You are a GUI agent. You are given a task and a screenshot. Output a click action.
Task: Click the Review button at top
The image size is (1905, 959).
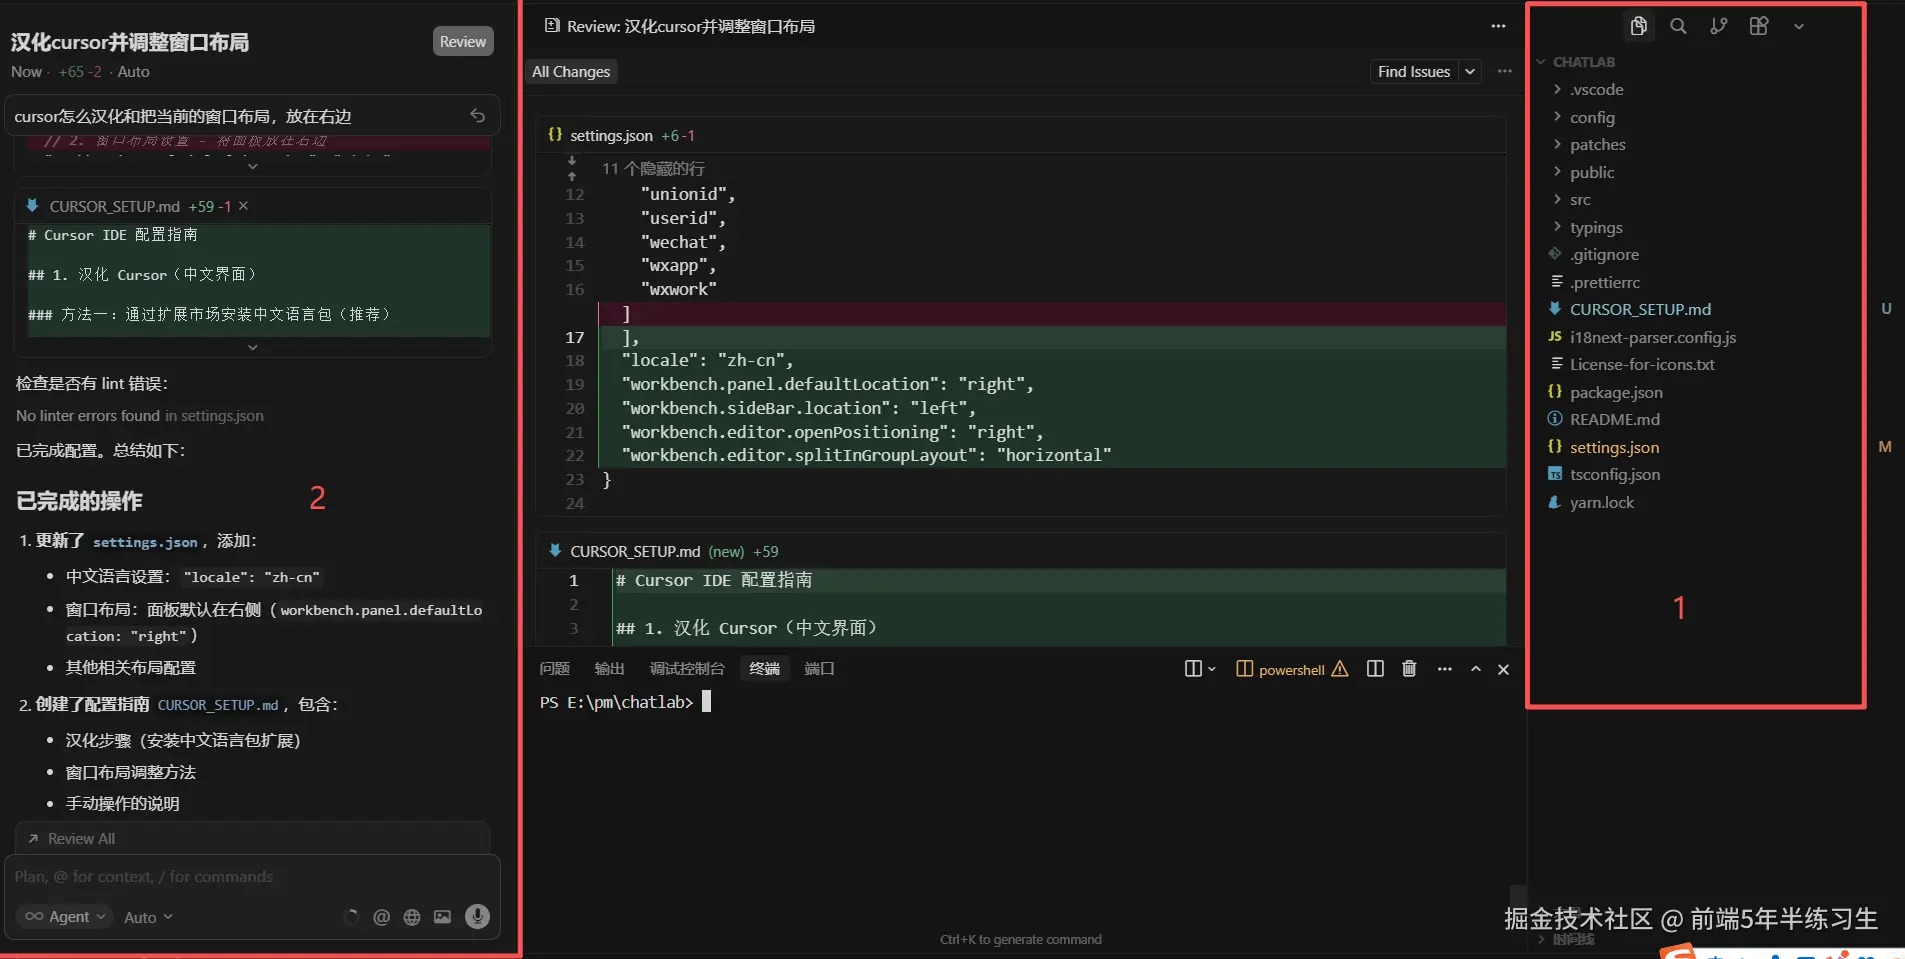[462, 42]
